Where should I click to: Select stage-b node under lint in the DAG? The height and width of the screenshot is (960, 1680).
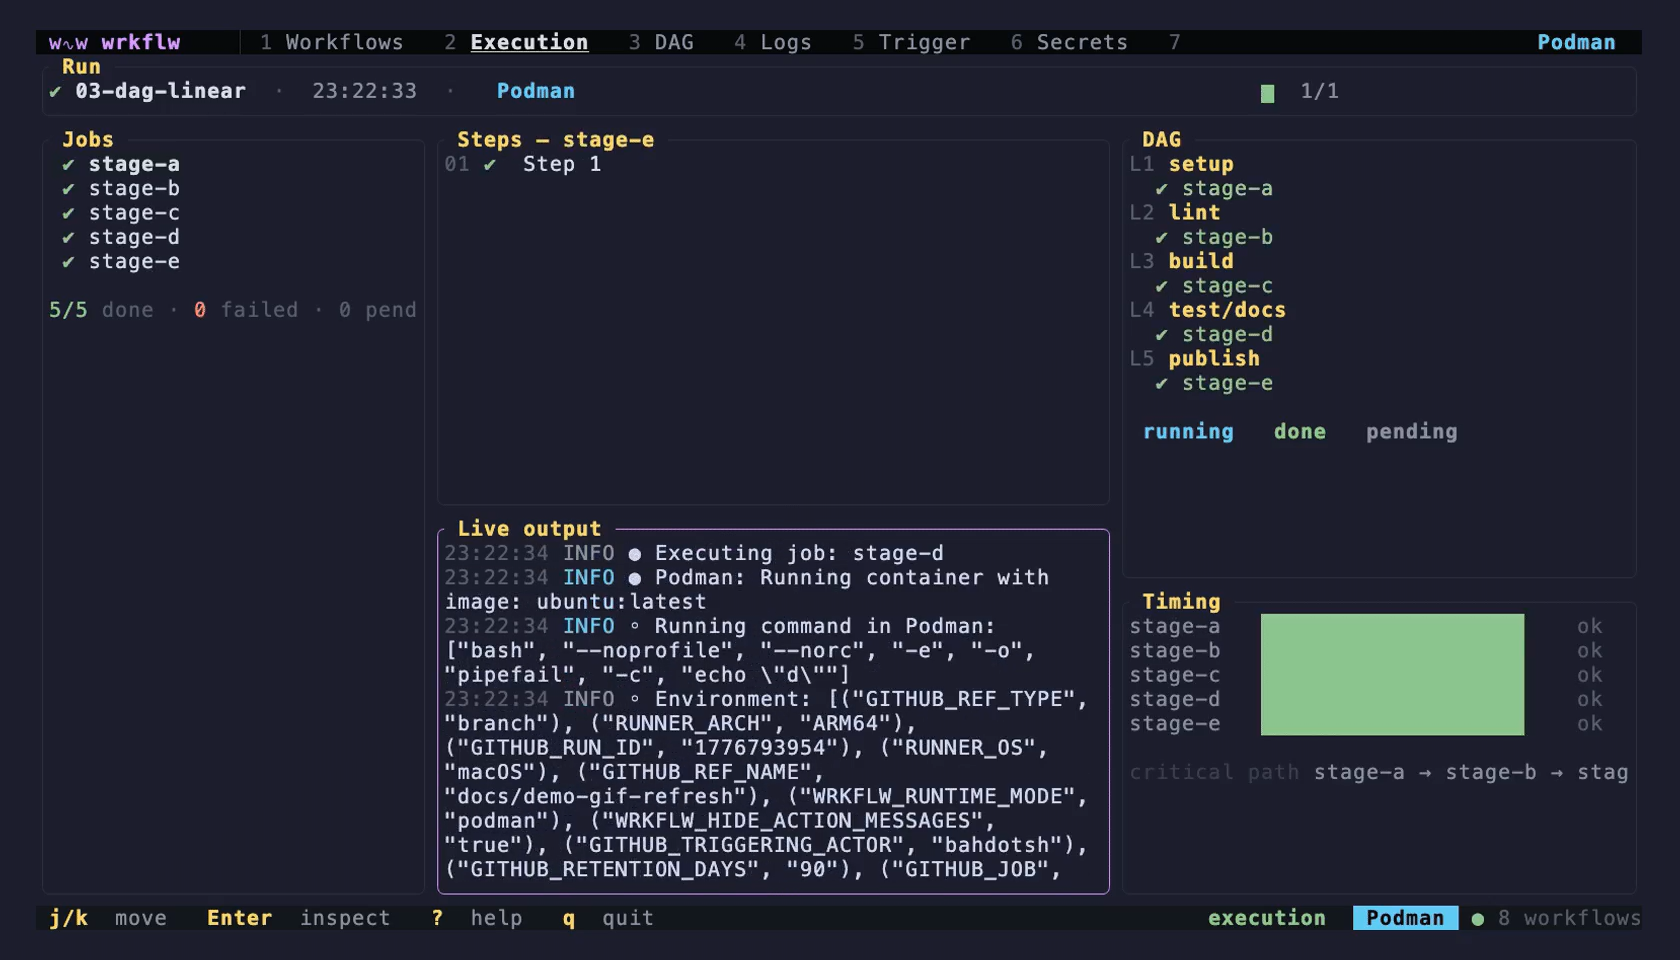tap(1227, 237)
